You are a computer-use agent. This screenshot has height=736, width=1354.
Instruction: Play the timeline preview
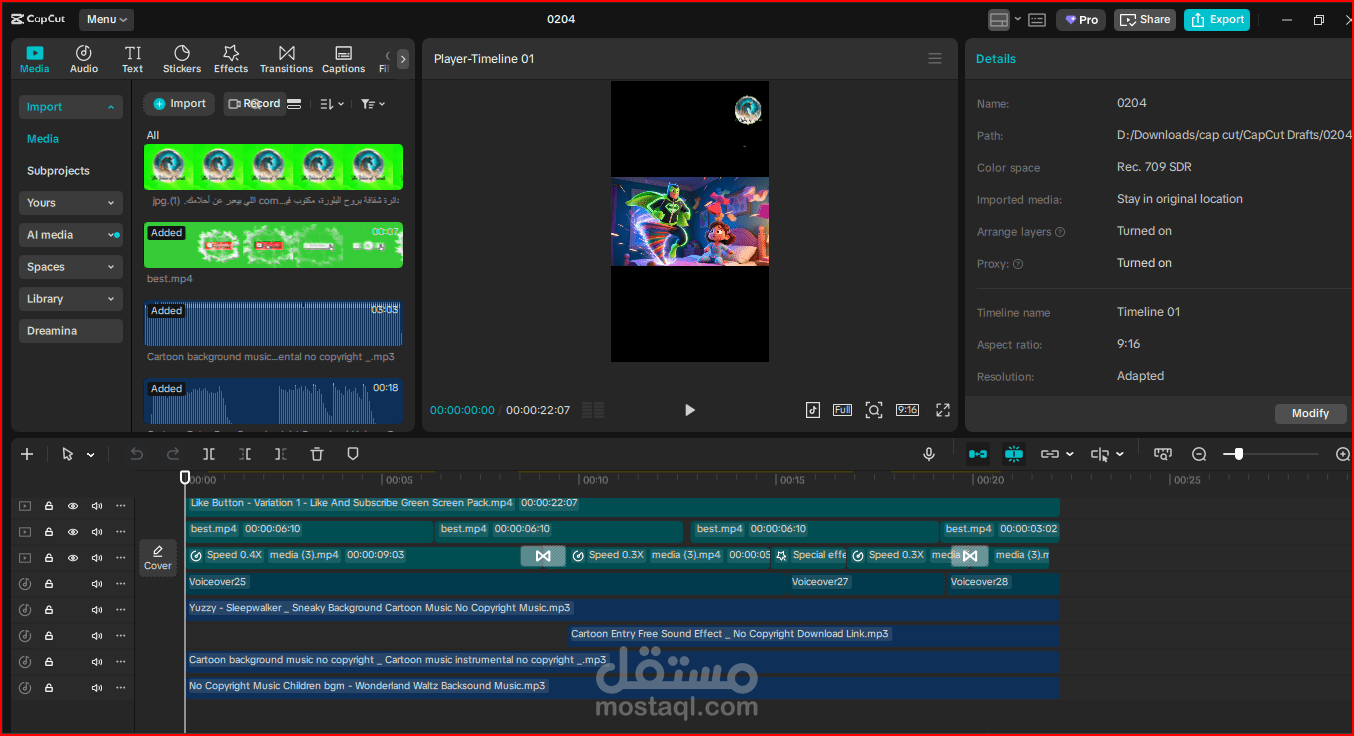coord(689,410)
